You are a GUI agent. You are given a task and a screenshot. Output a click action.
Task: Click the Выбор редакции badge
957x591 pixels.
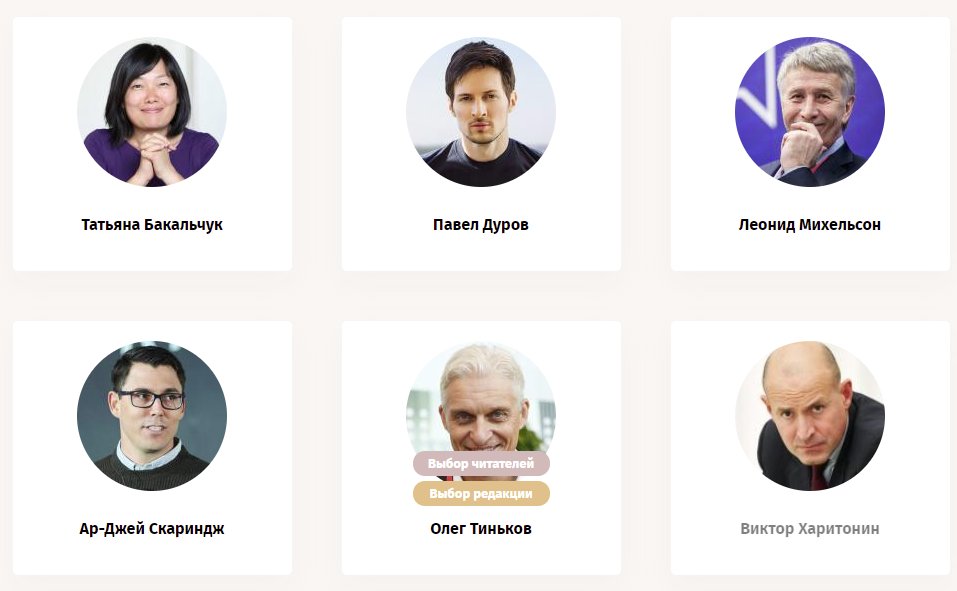coord(481,493)
